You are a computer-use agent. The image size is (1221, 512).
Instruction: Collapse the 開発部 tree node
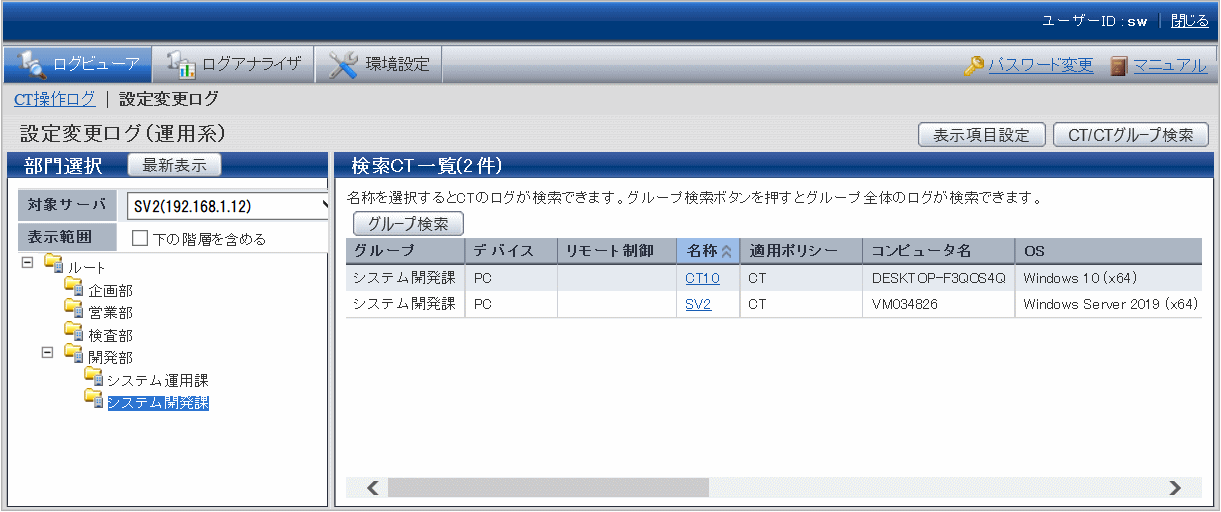[47, 353]
